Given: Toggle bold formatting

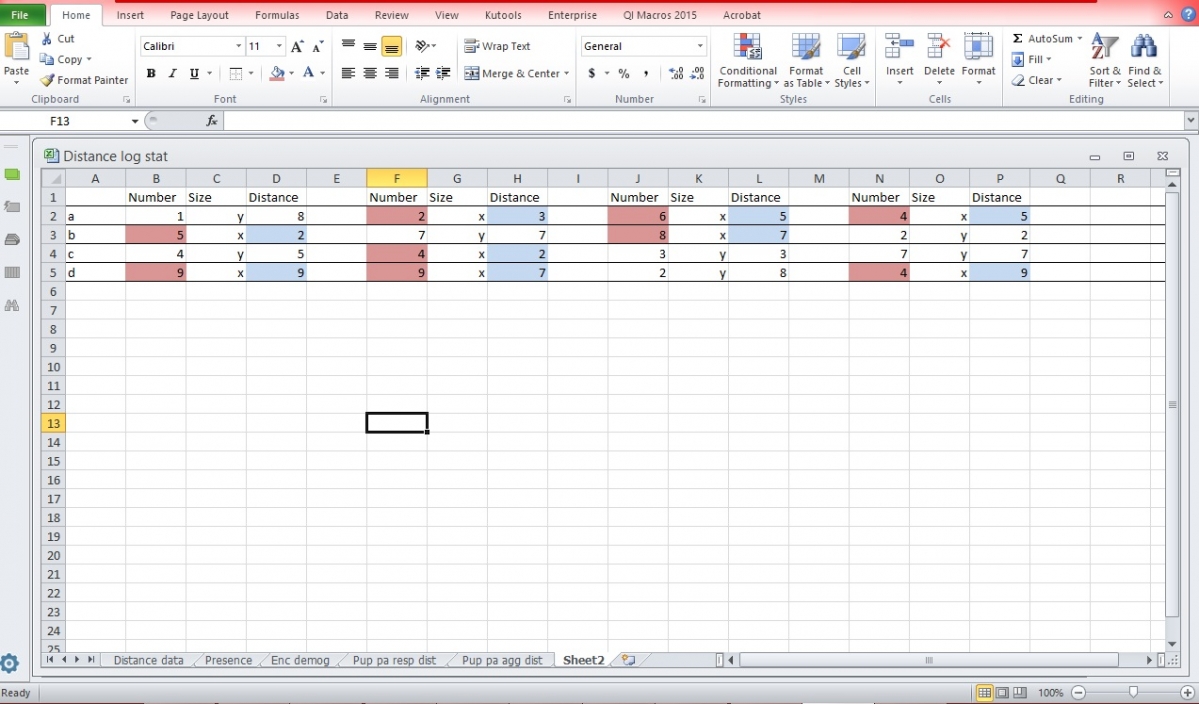Looking at the screenshot, I should pos(150,73).
